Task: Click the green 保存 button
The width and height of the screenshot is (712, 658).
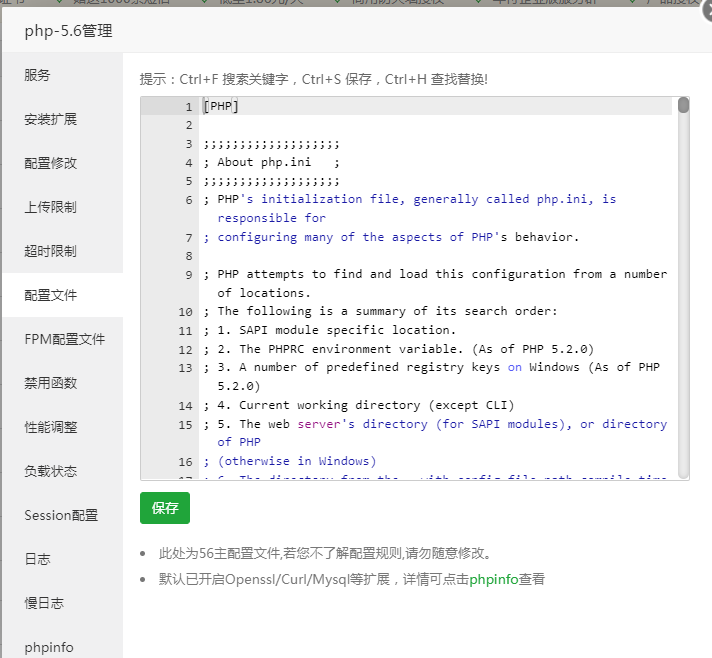Action: pyautogui.click(x=165, y=508)
